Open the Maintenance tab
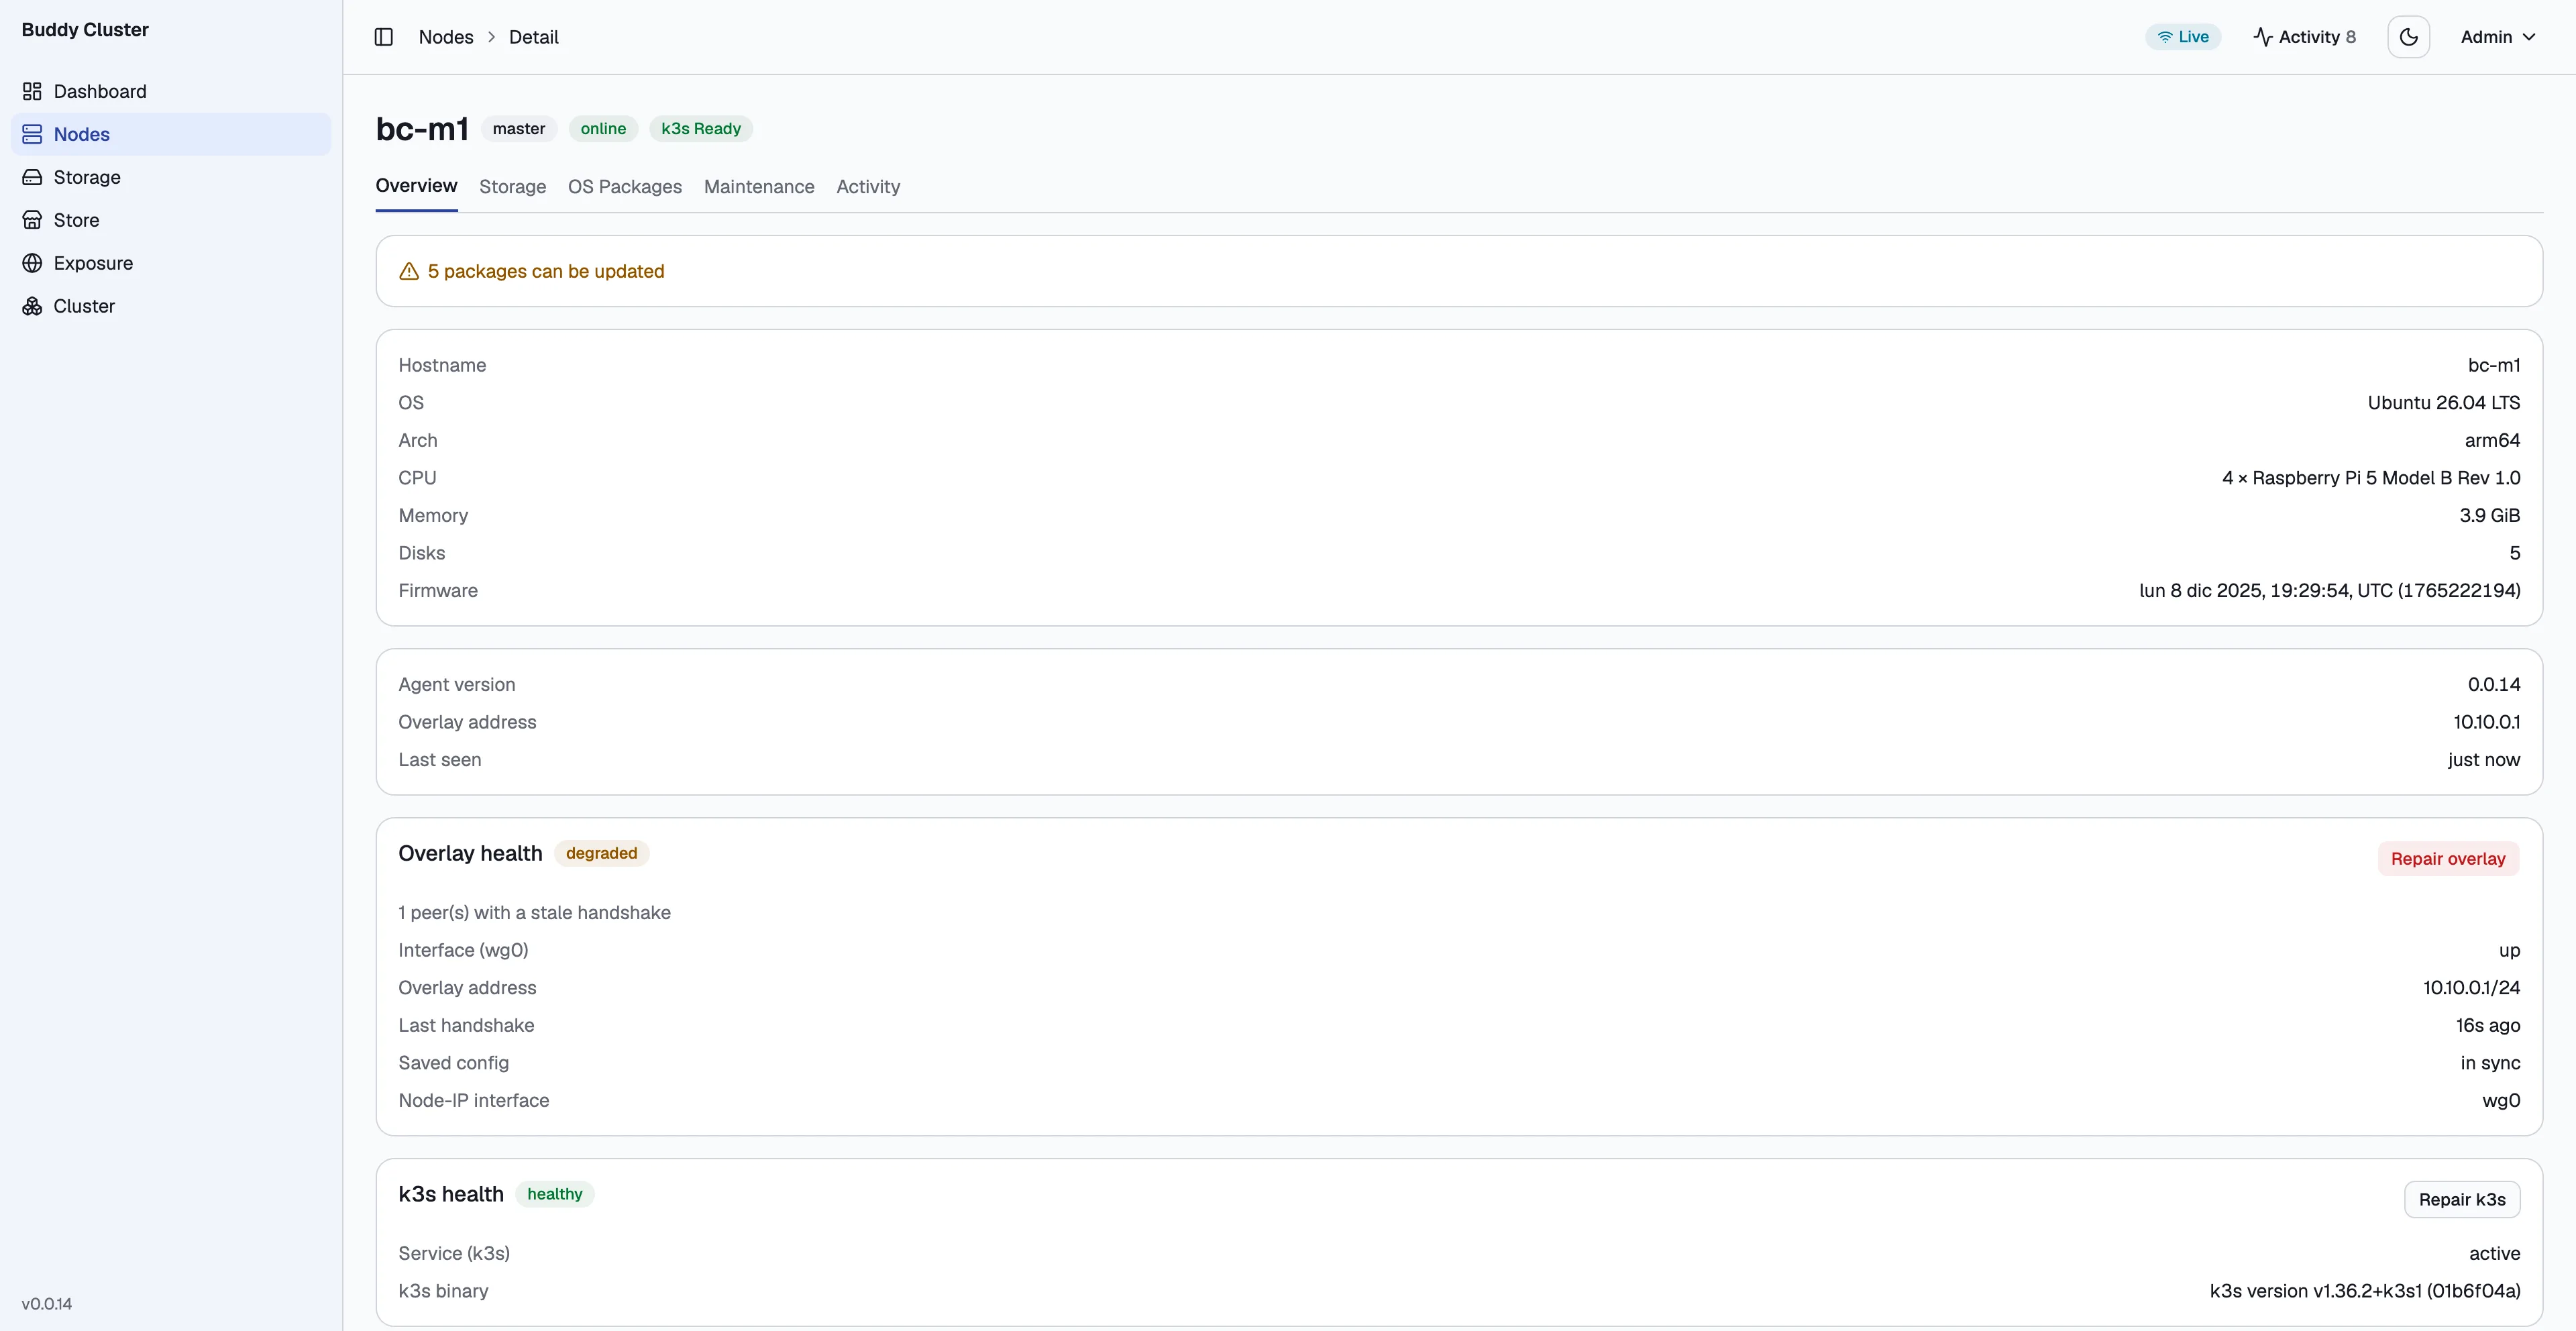2576x1331 pixels. pyautogui.click(x=759, y=187)
